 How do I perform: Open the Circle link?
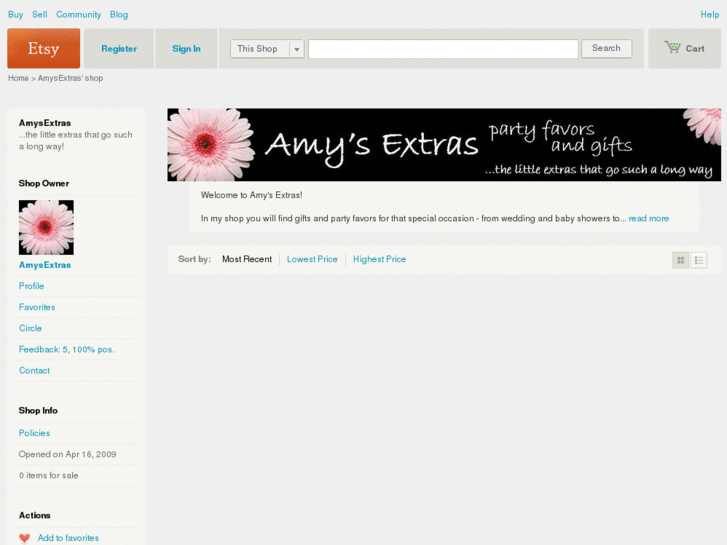(x=30, y=328)
